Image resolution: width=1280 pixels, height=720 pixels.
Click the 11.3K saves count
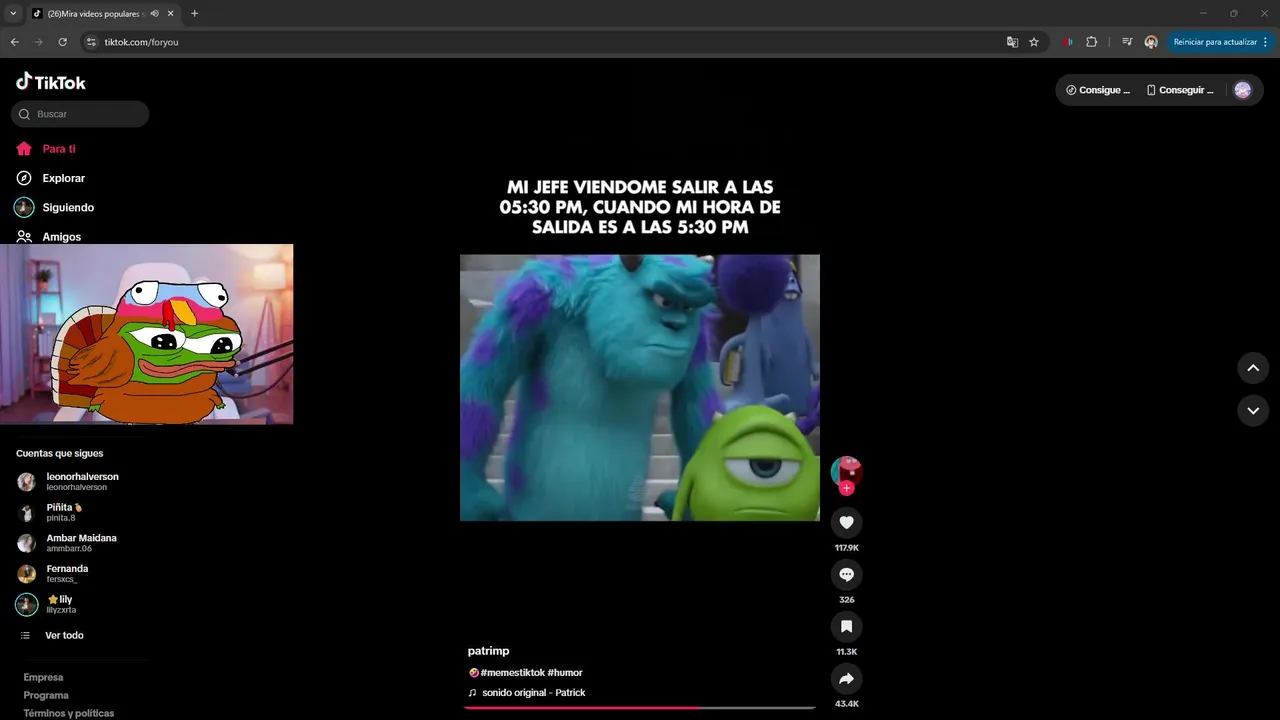click(847, 652)
